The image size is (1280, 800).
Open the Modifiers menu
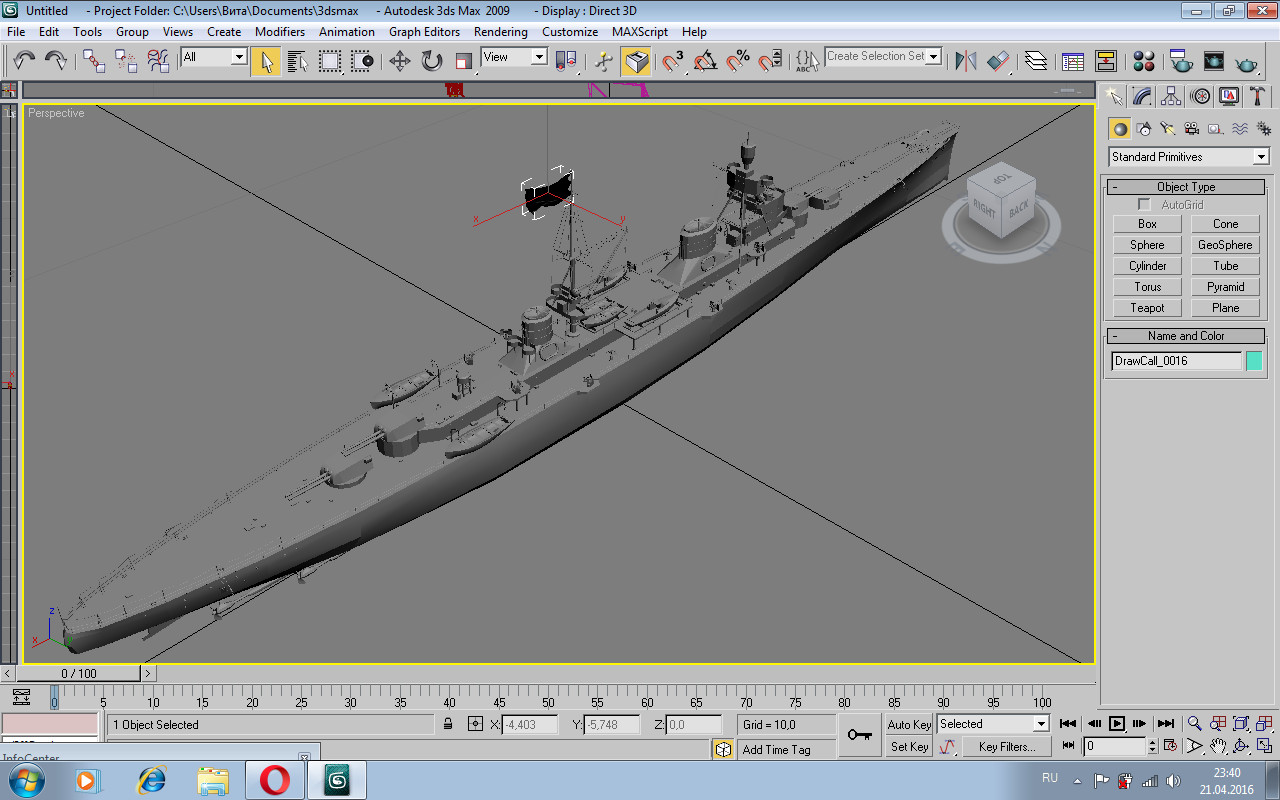click(280, 32)
